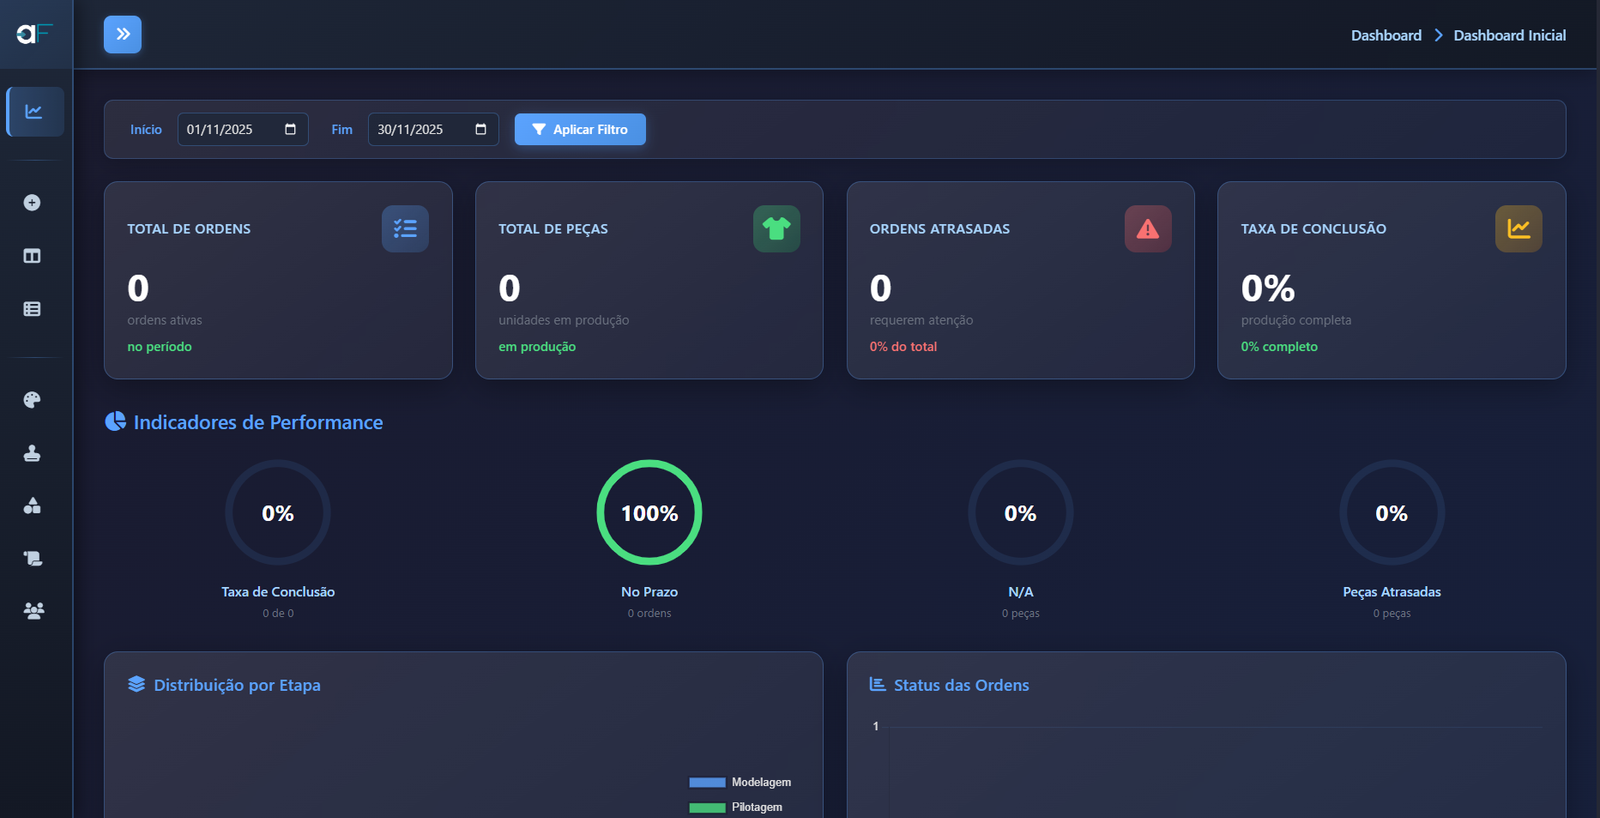Toggle Modelagem legend item in chart
The height and width of the screenshot is (818, 1600).
[x=741, y=782]
